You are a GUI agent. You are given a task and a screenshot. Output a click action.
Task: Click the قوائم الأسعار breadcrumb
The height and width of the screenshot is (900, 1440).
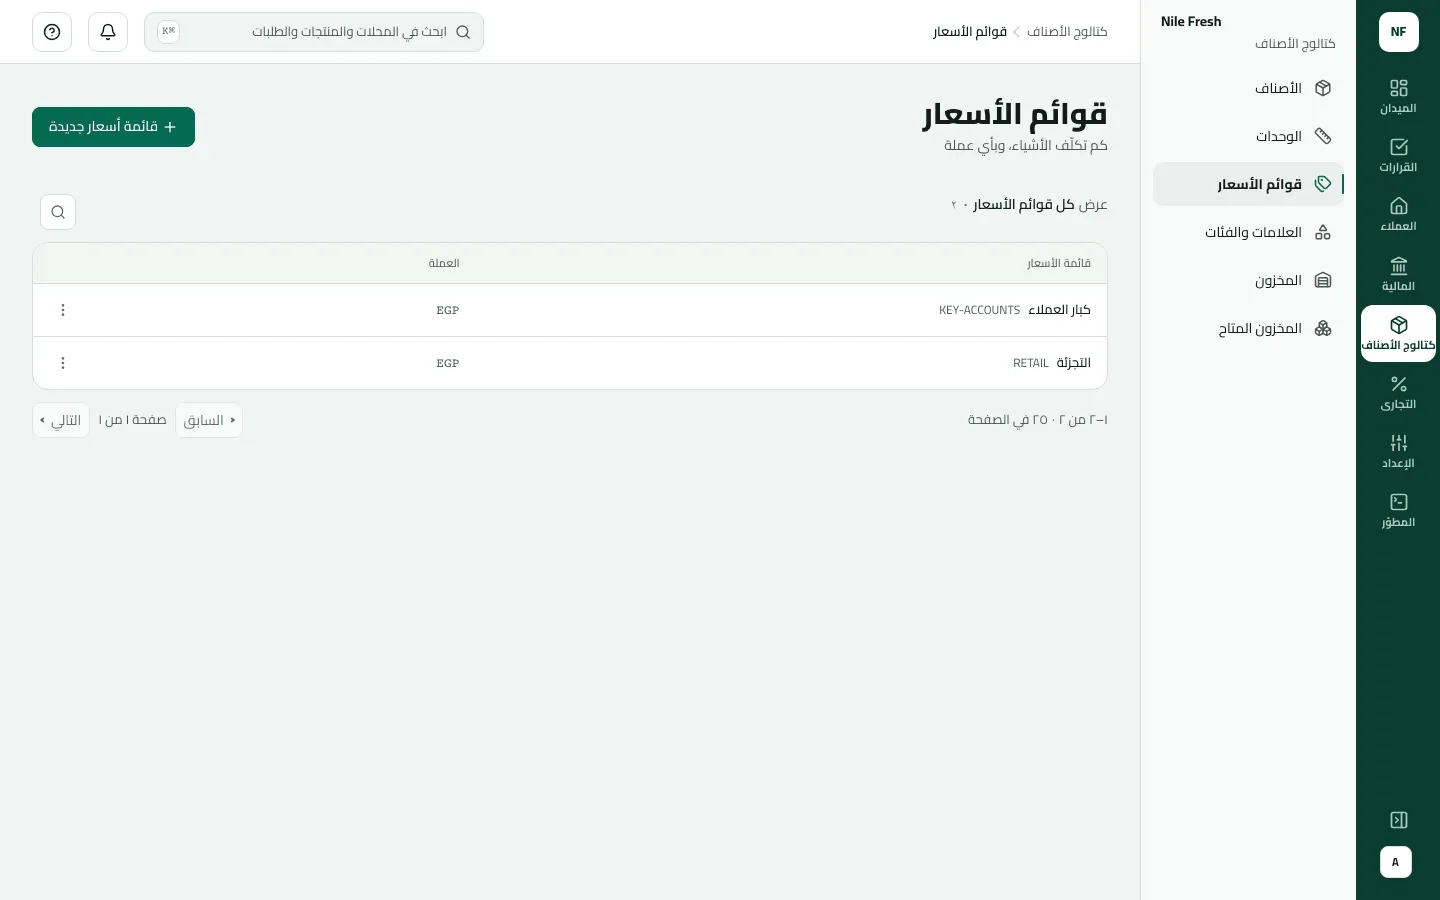[x=970, y=32]
